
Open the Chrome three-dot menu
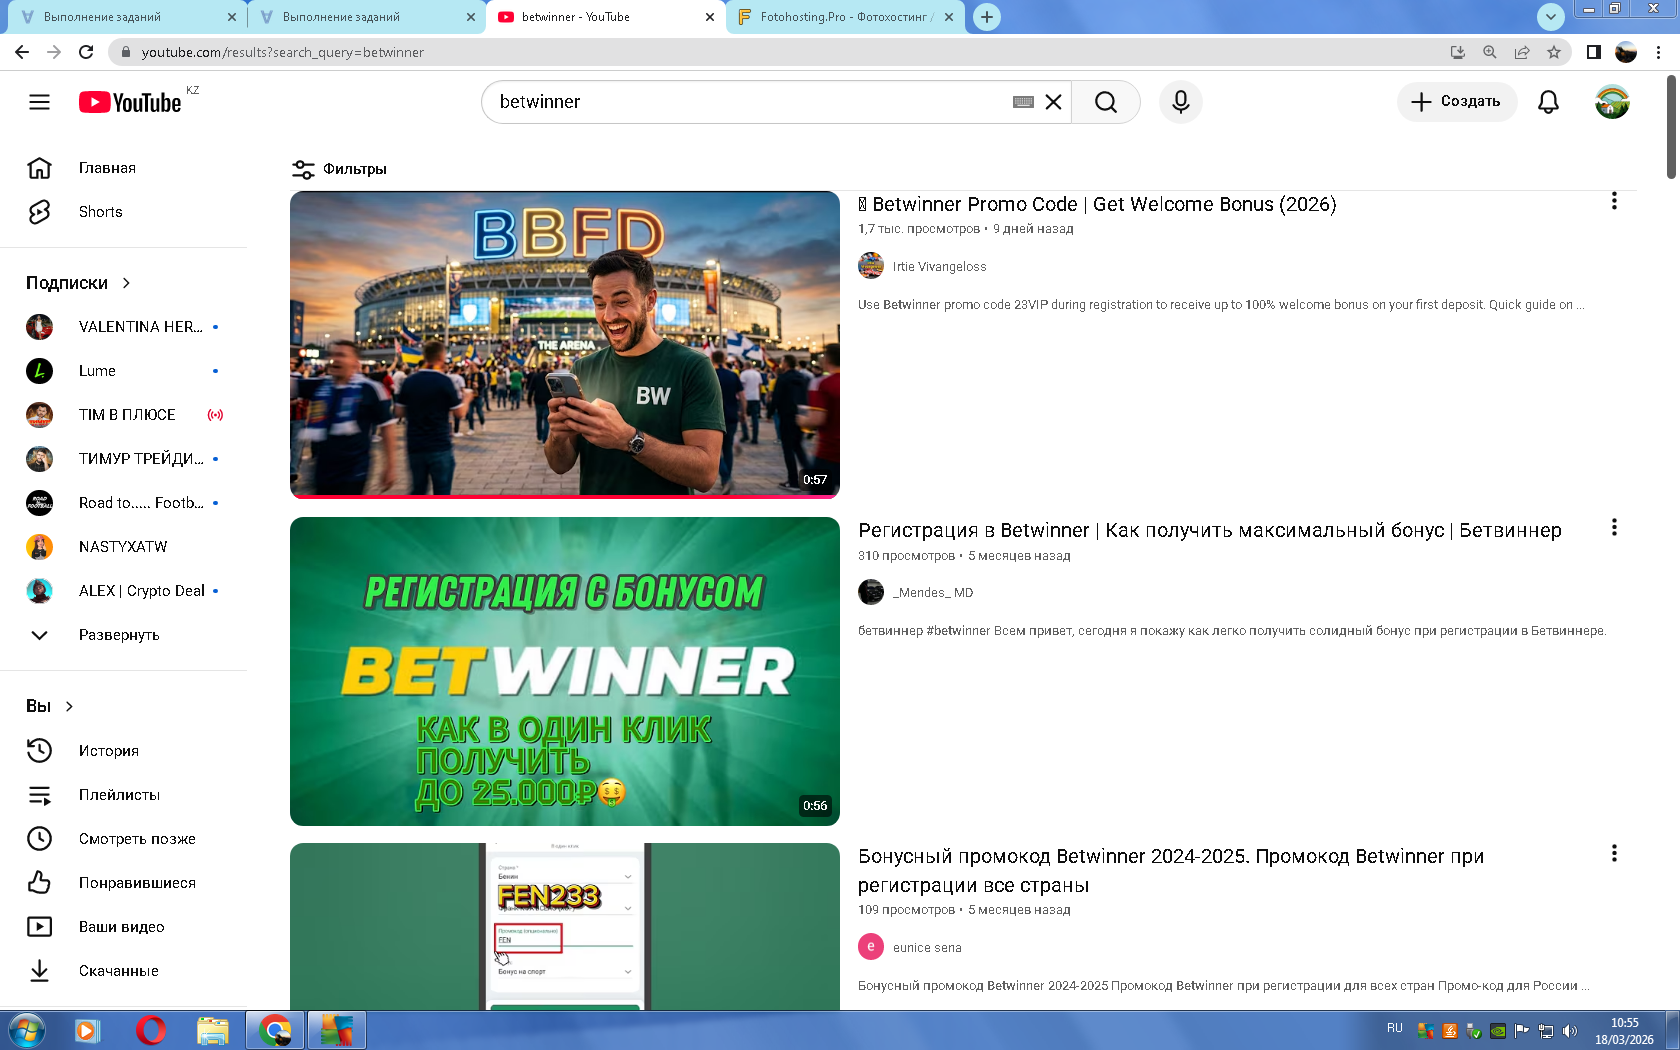click(1659, 52)
